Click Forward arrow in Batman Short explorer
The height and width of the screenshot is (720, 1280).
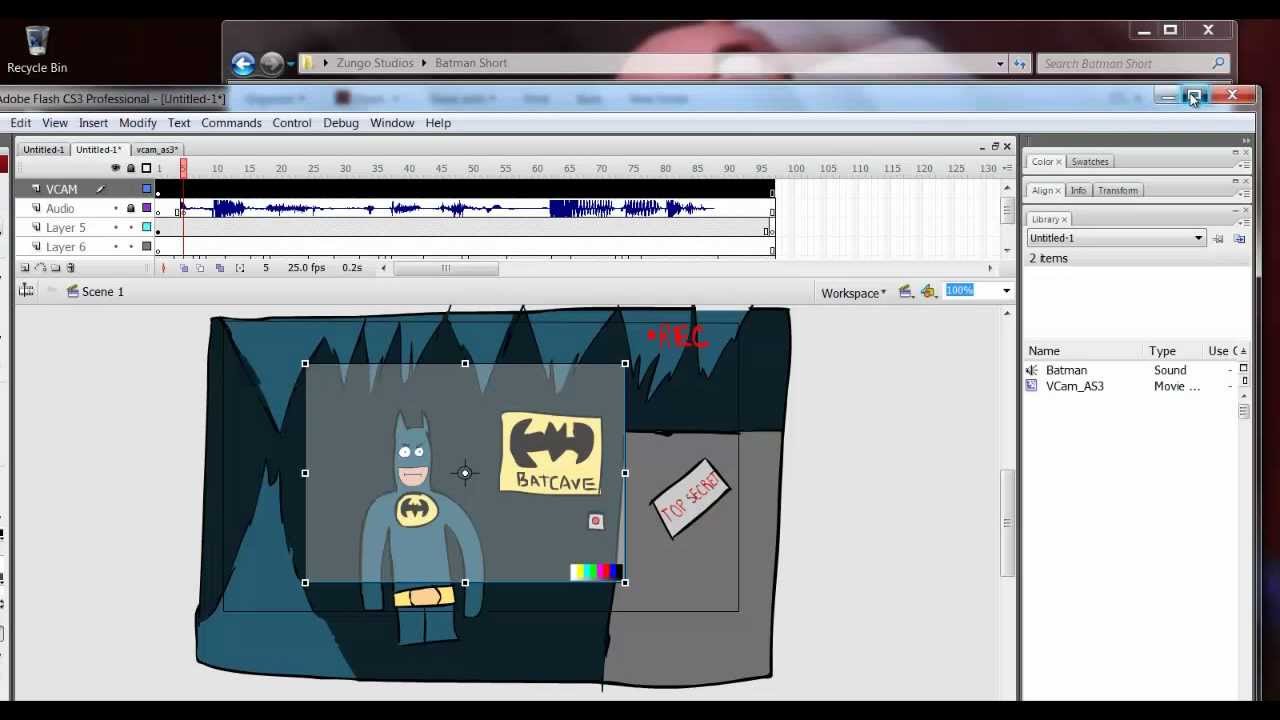pyautogui.click(x=271, y=64)
